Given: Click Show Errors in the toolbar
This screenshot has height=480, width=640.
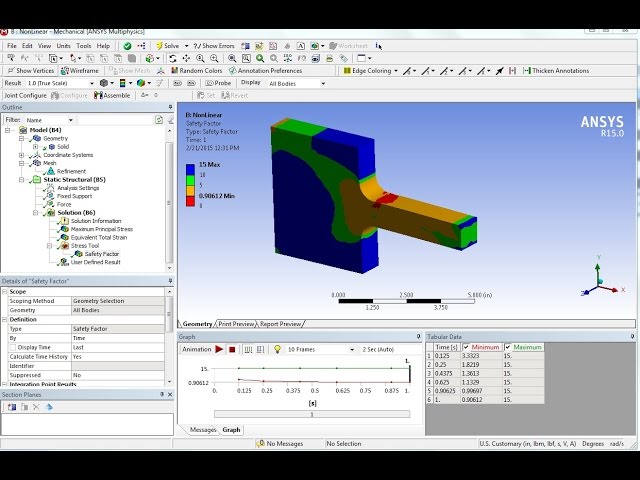Looking at the screenshot, I should (214, 46).
